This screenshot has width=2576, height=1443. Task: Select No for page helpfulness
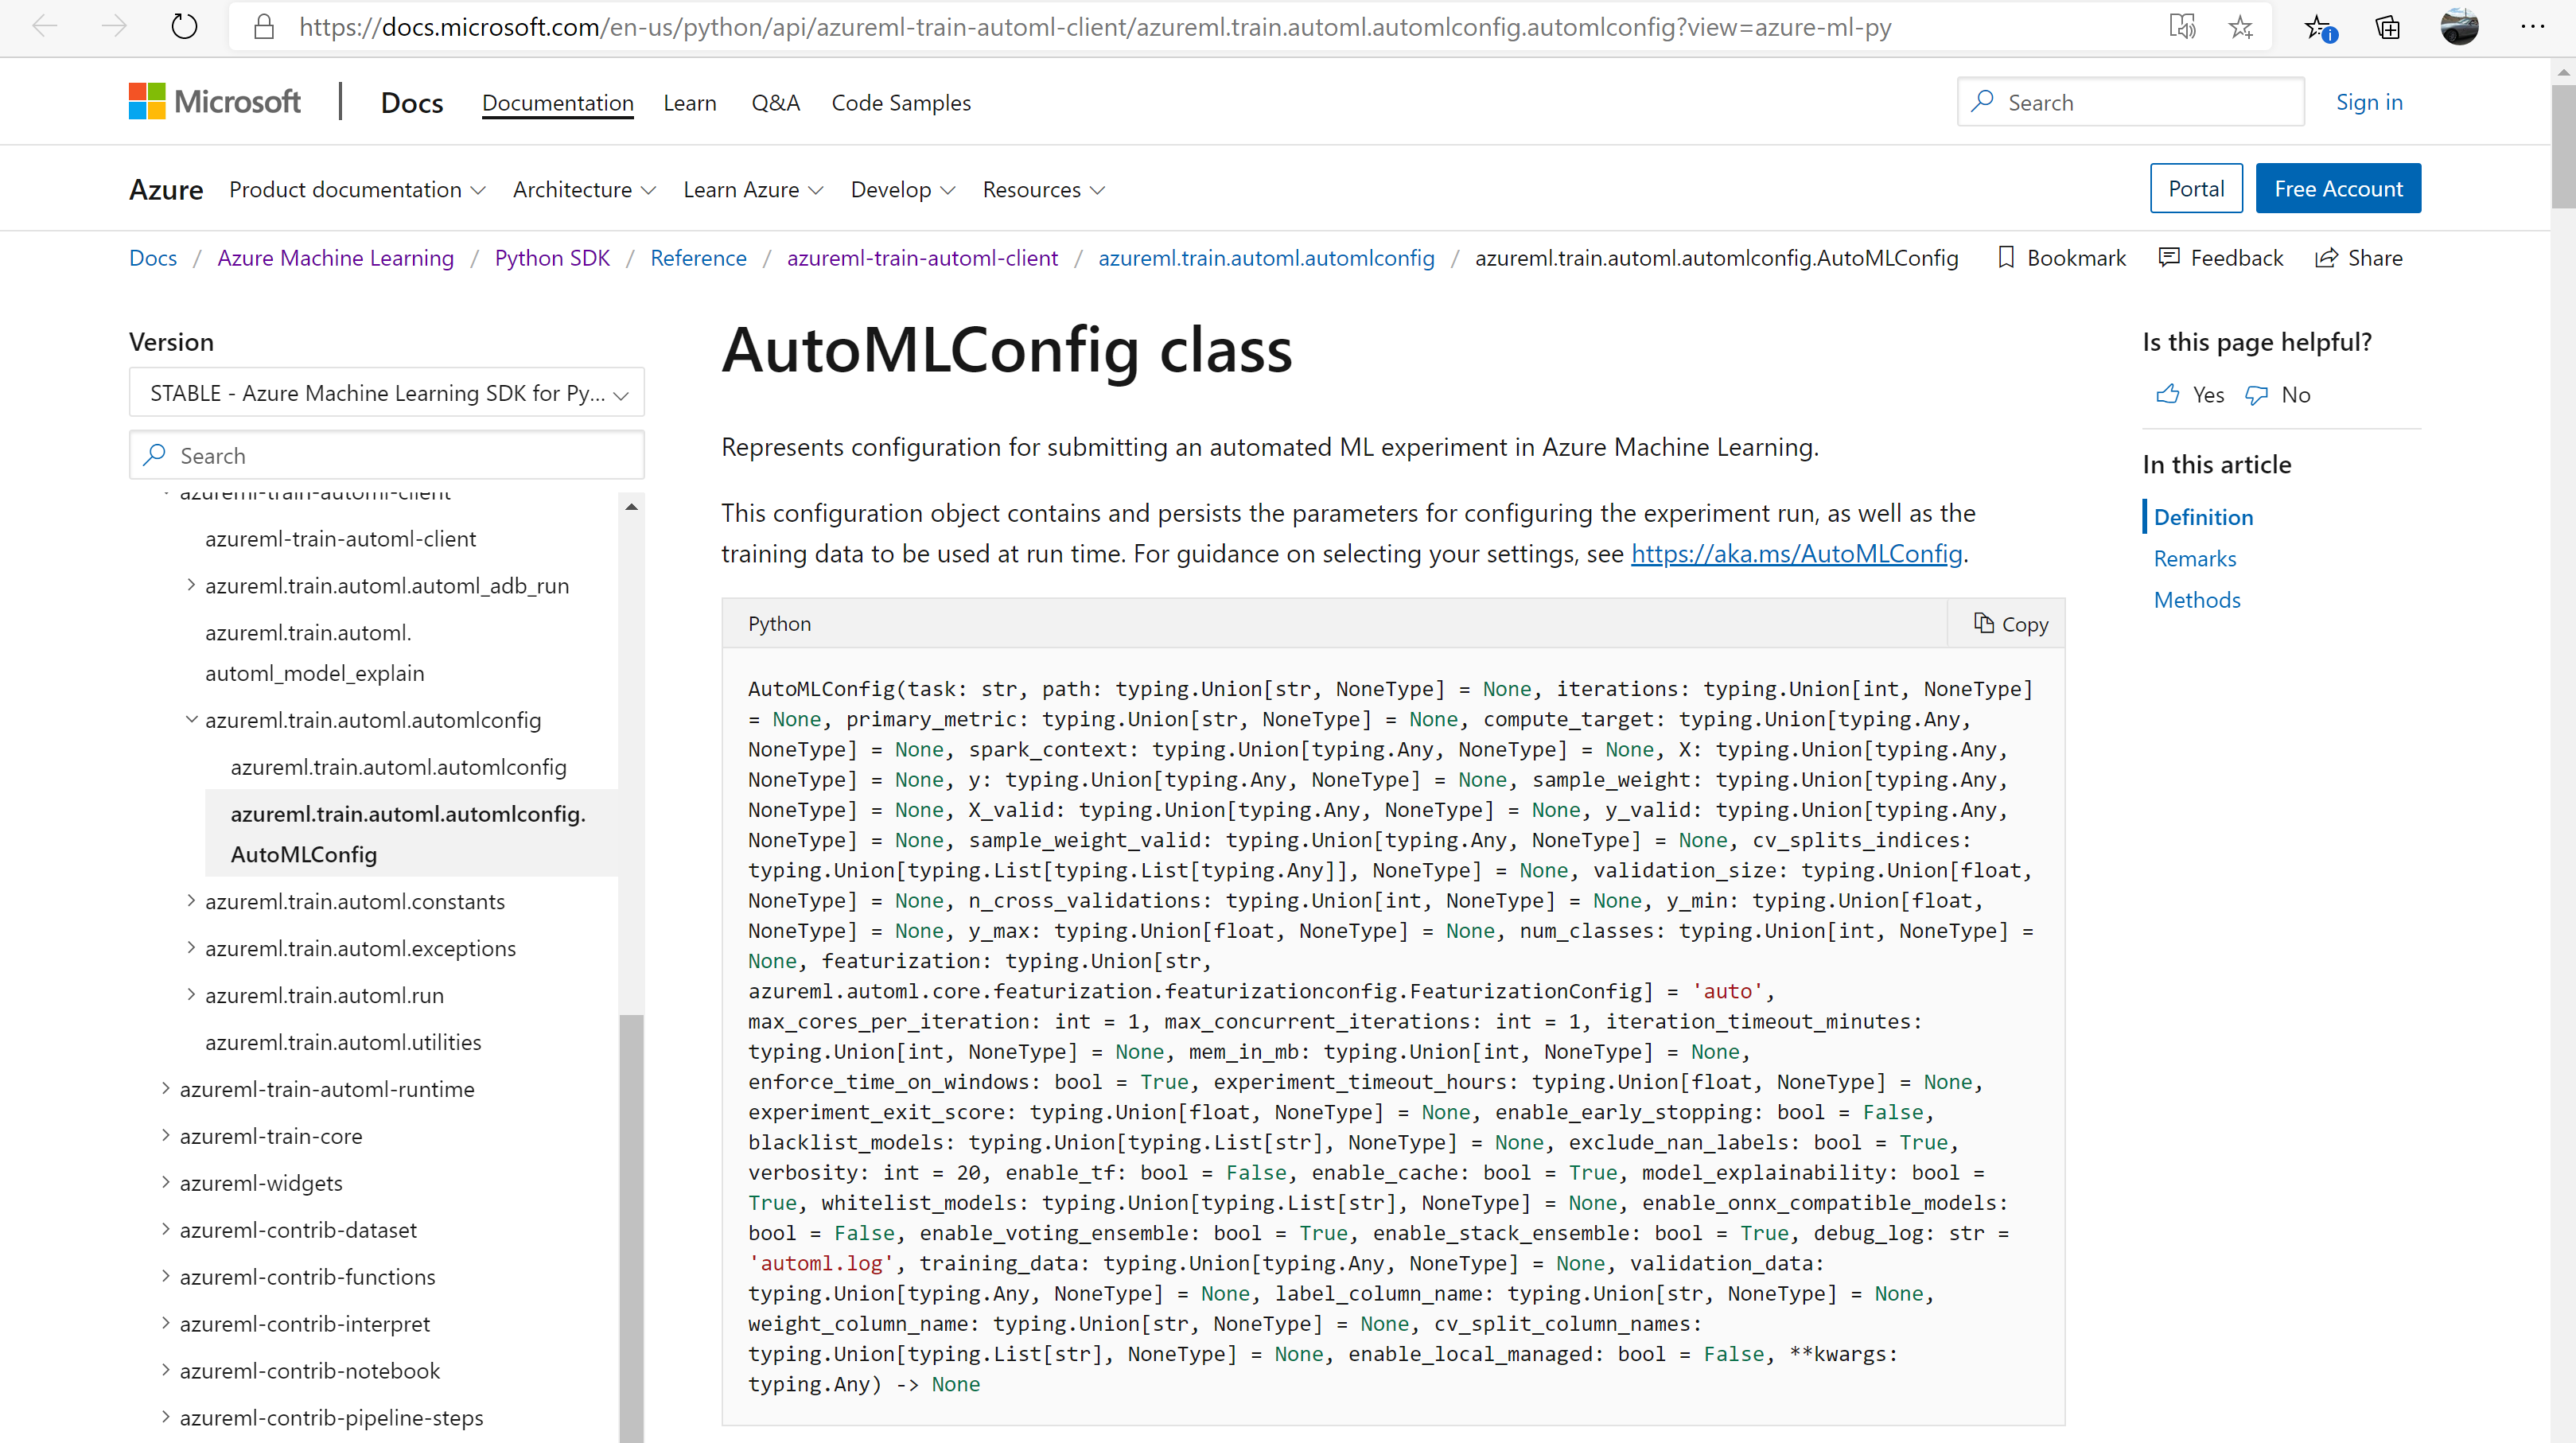click(x=2257, y=394)
